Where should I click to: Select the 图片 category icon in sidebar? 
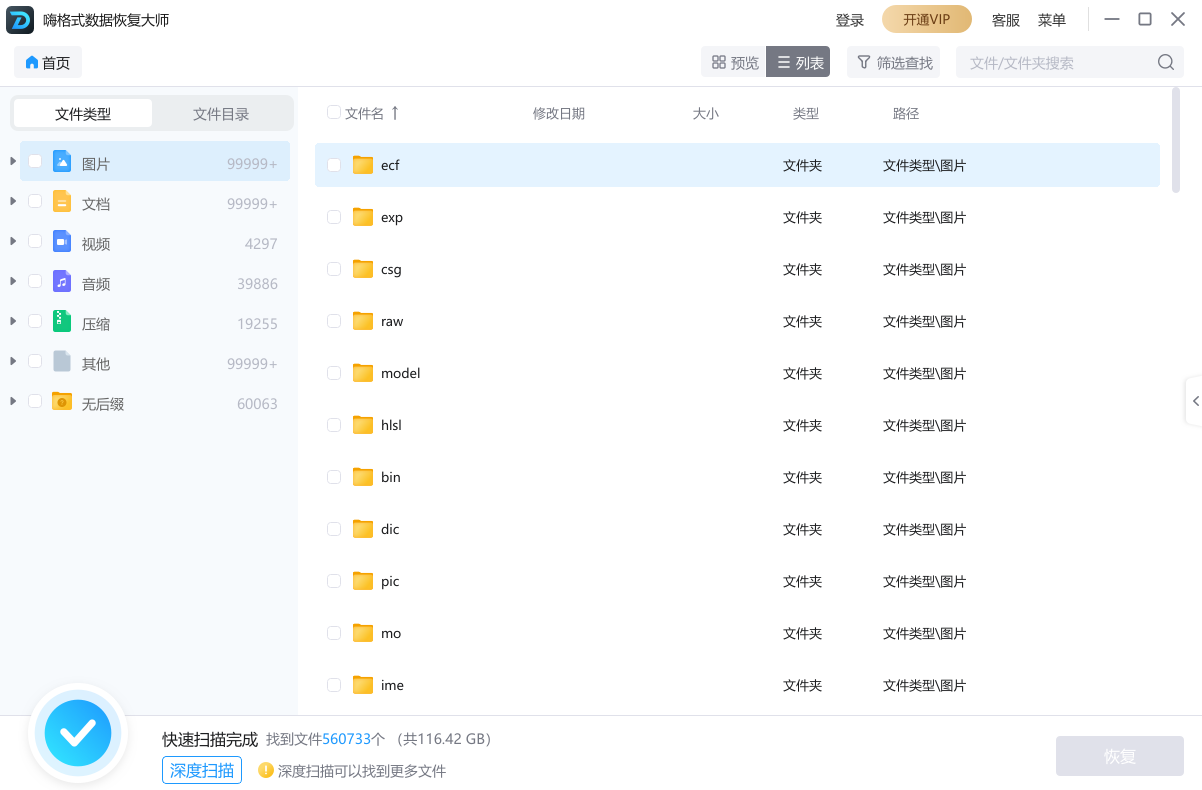tap(61, 162)
